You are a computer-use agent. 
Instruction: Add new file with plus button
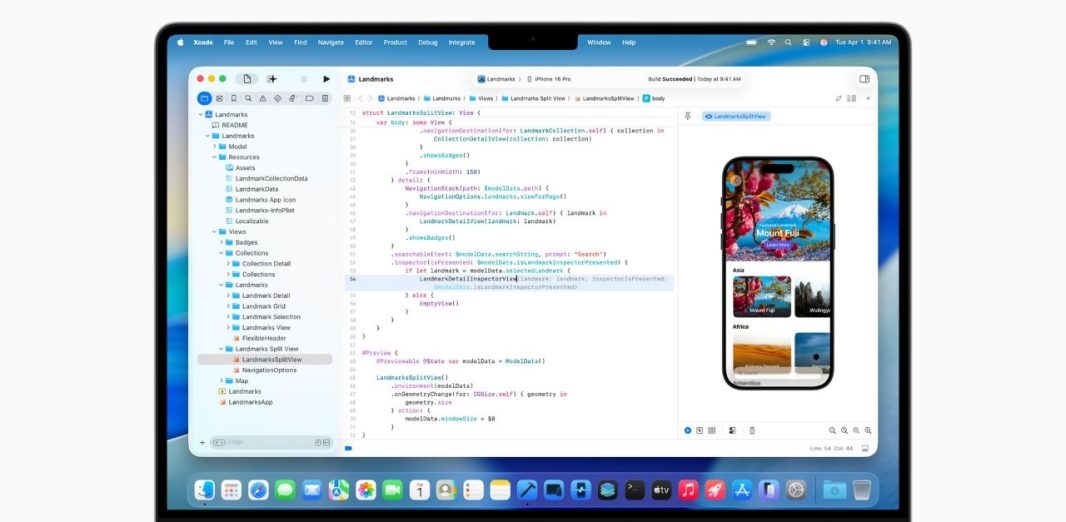(202, 442)
